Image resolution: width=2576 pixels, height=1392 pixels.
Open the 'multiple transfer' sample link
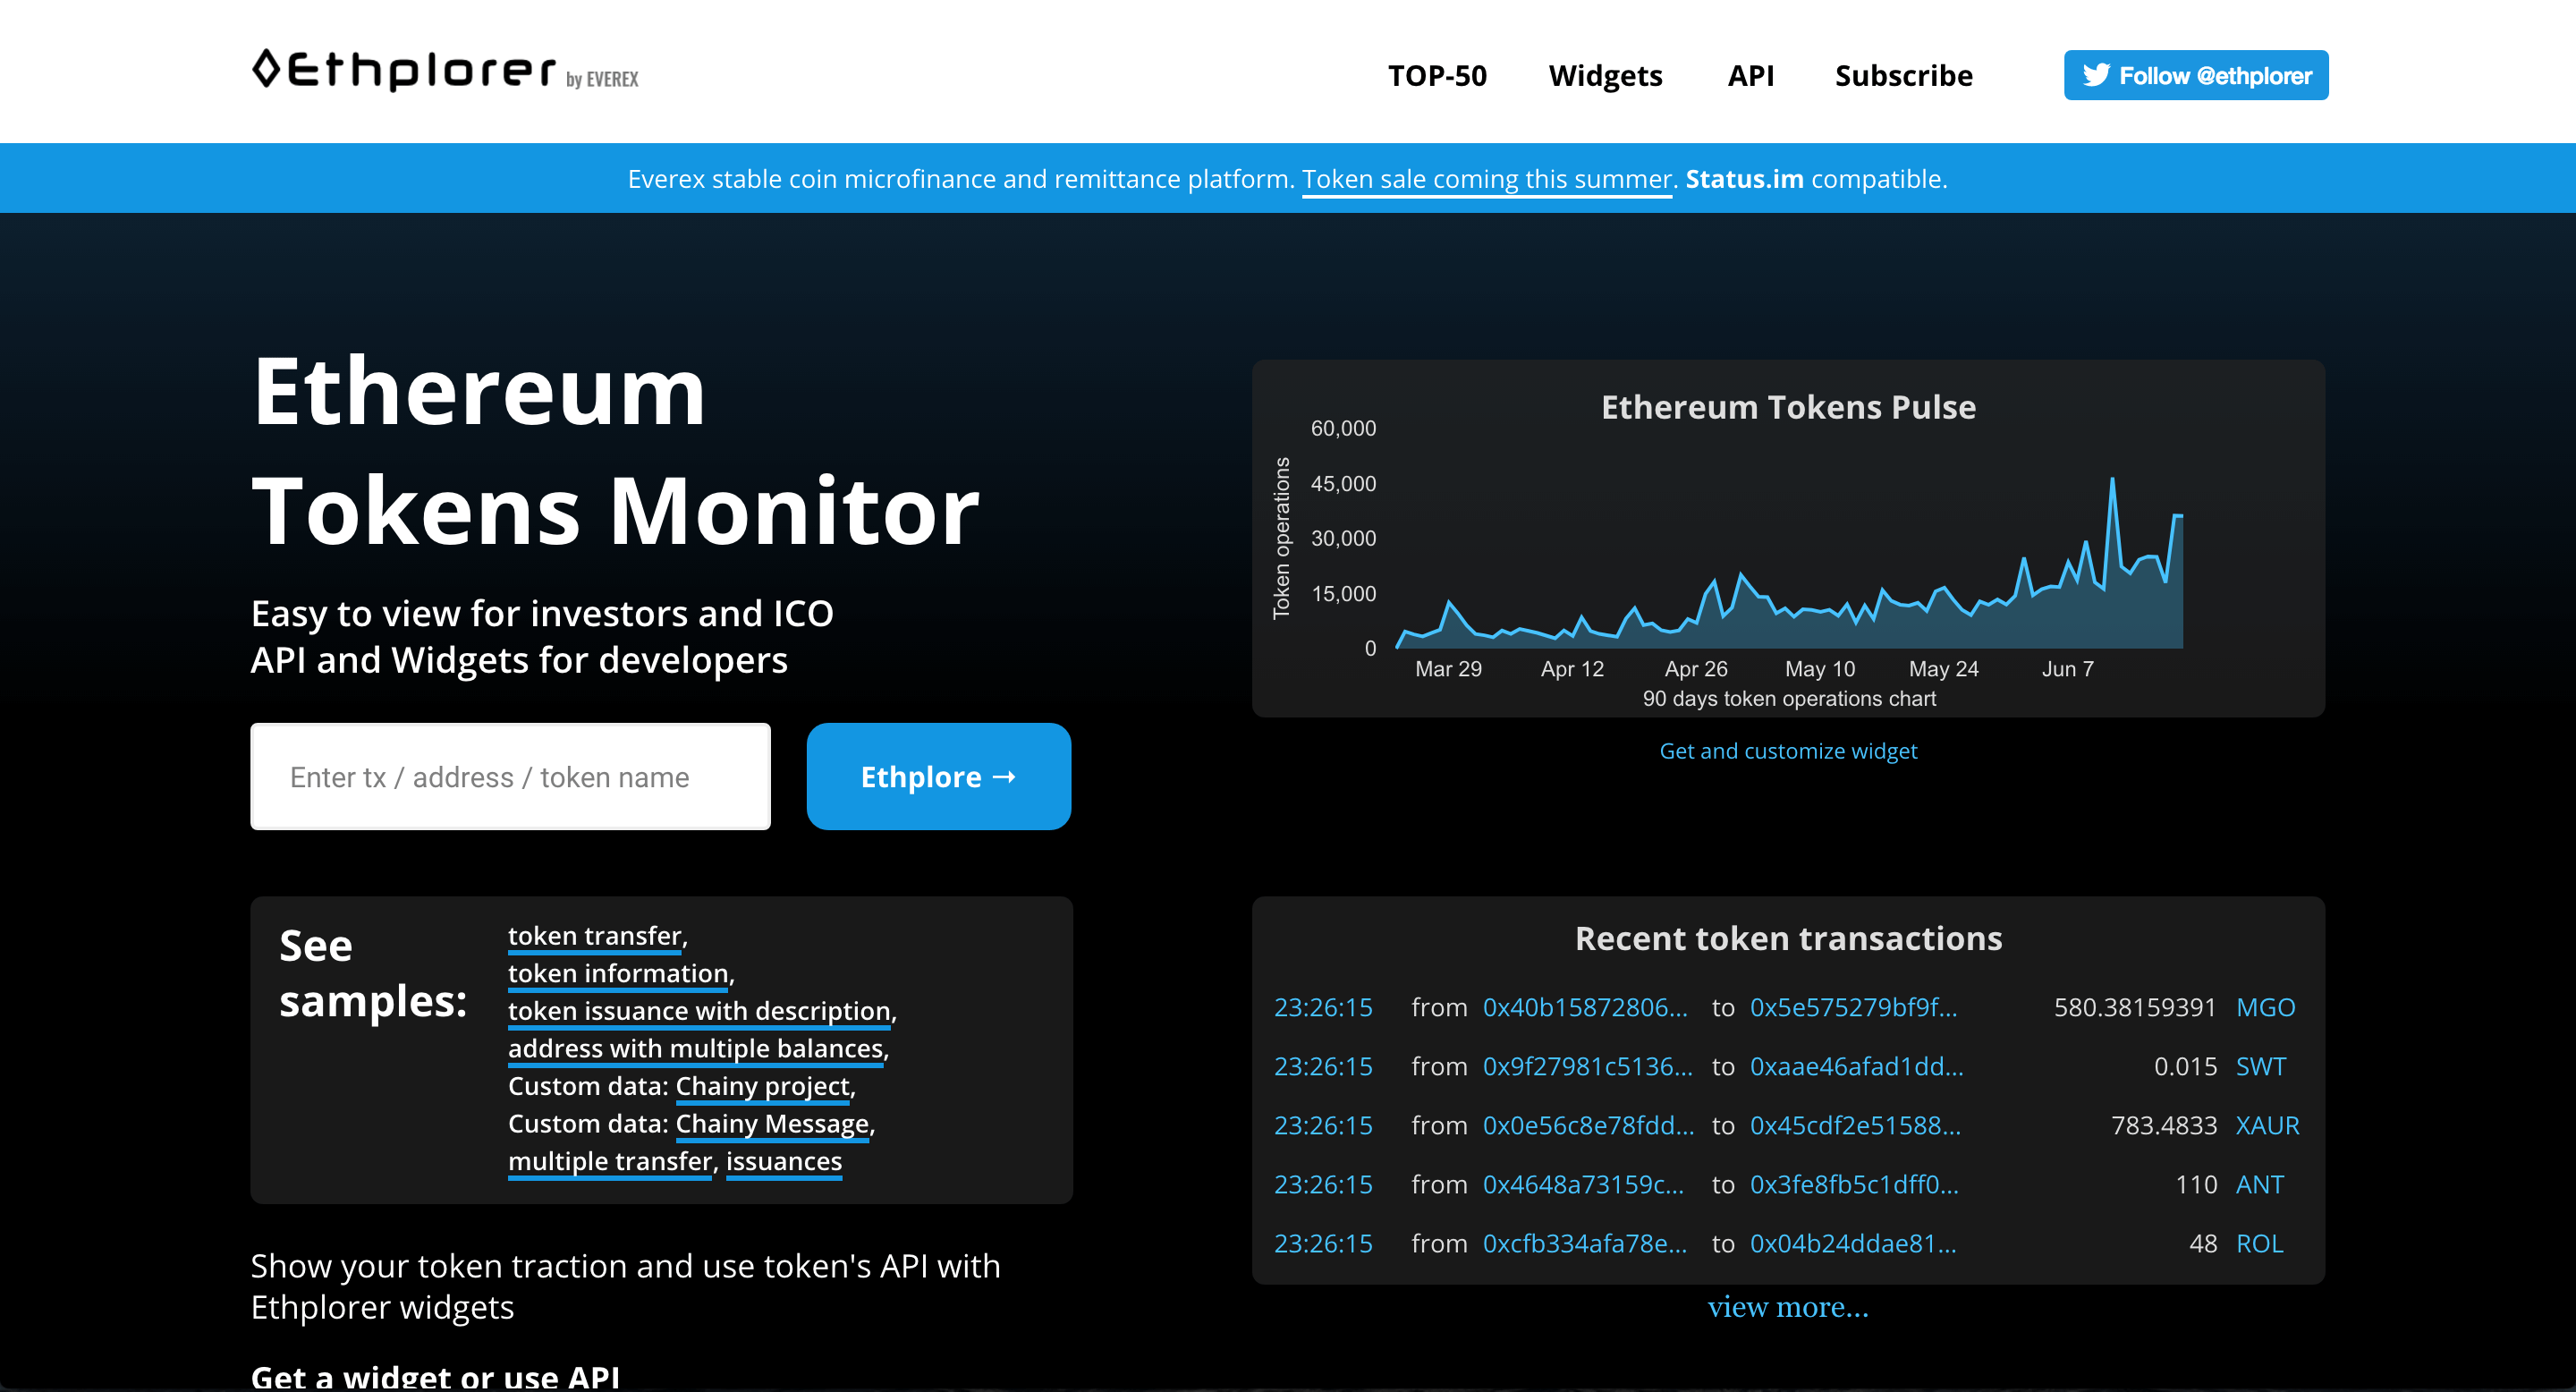610,1161
